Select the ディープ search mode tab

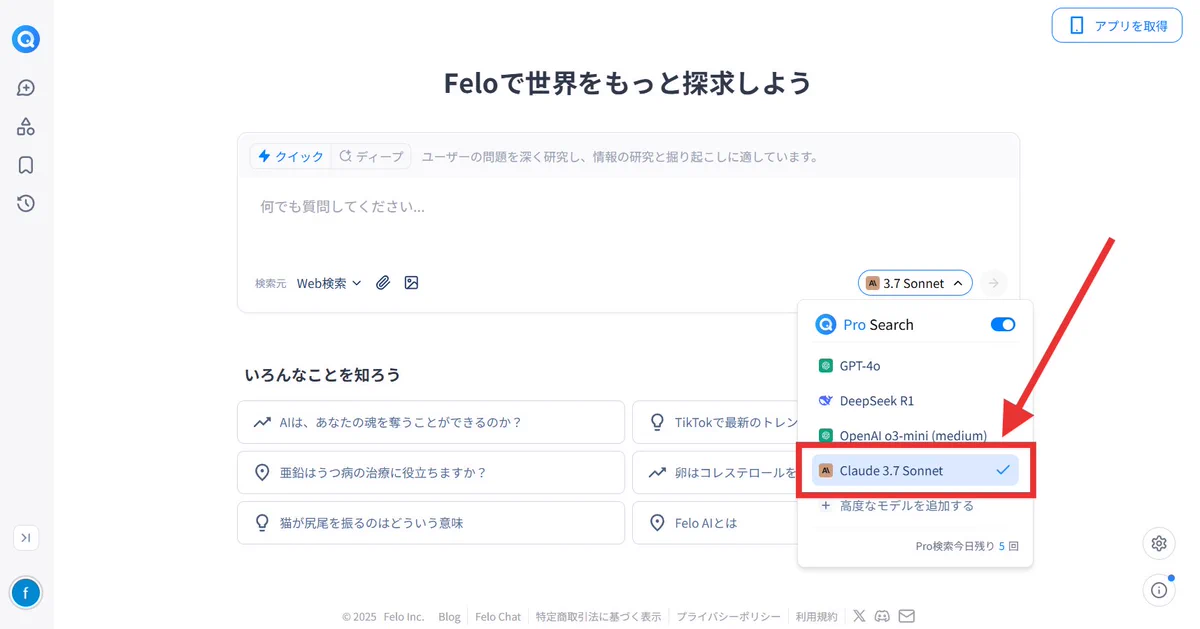pyautogui.click(x=371, y=156)
